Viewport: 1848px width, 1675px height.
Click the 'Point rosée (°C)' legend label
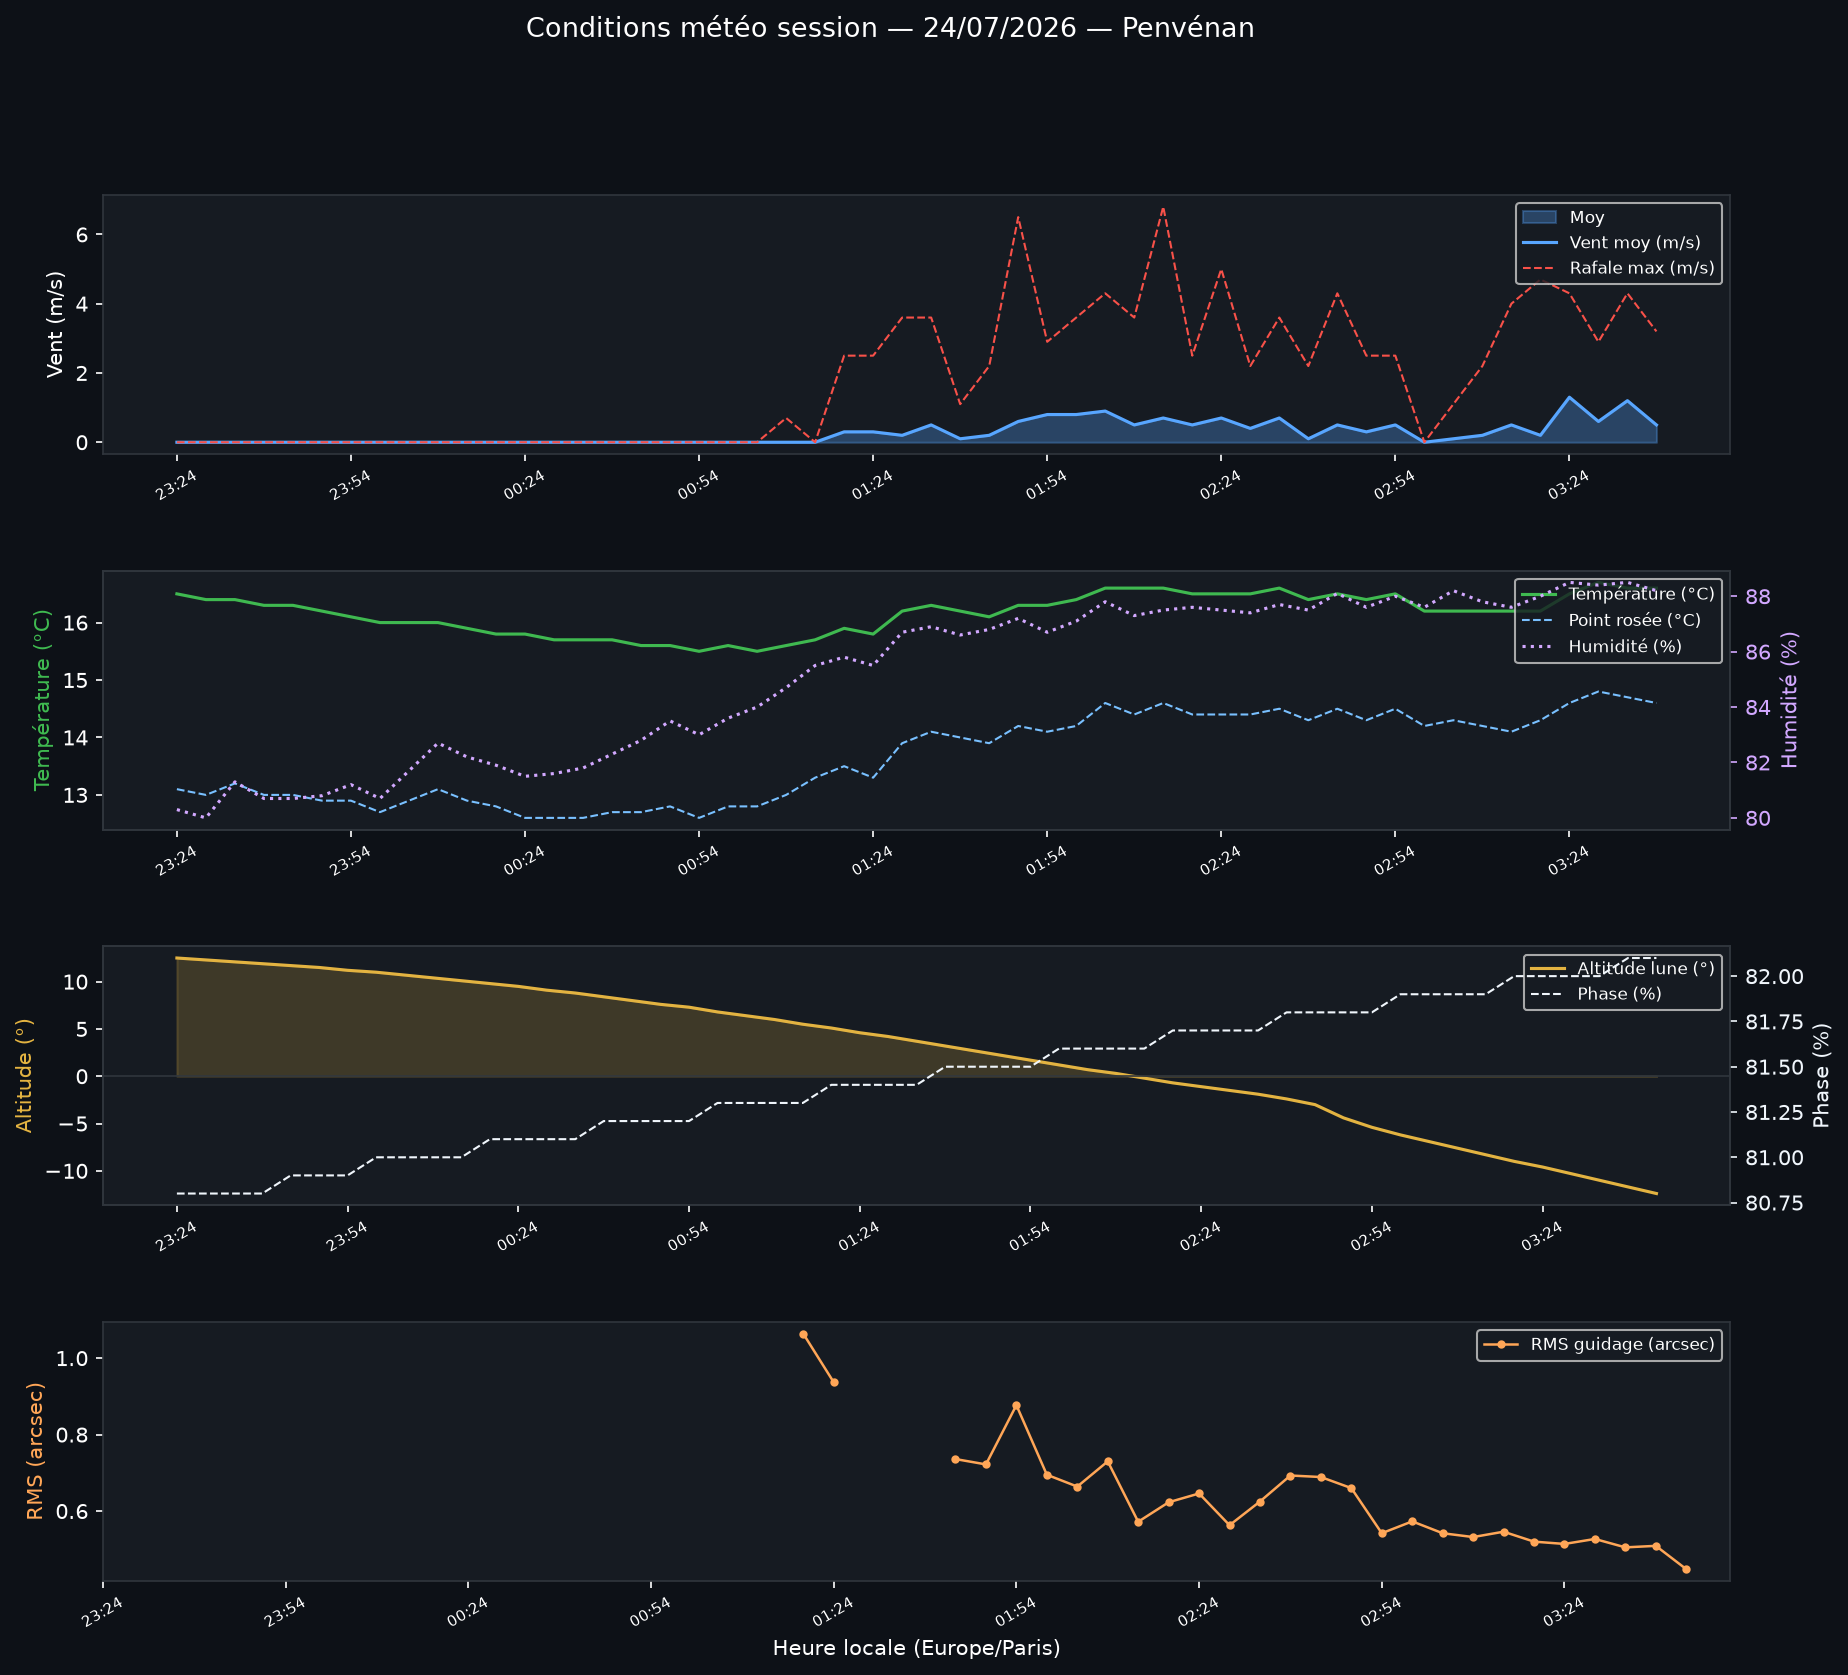(x=1635, y=620)
